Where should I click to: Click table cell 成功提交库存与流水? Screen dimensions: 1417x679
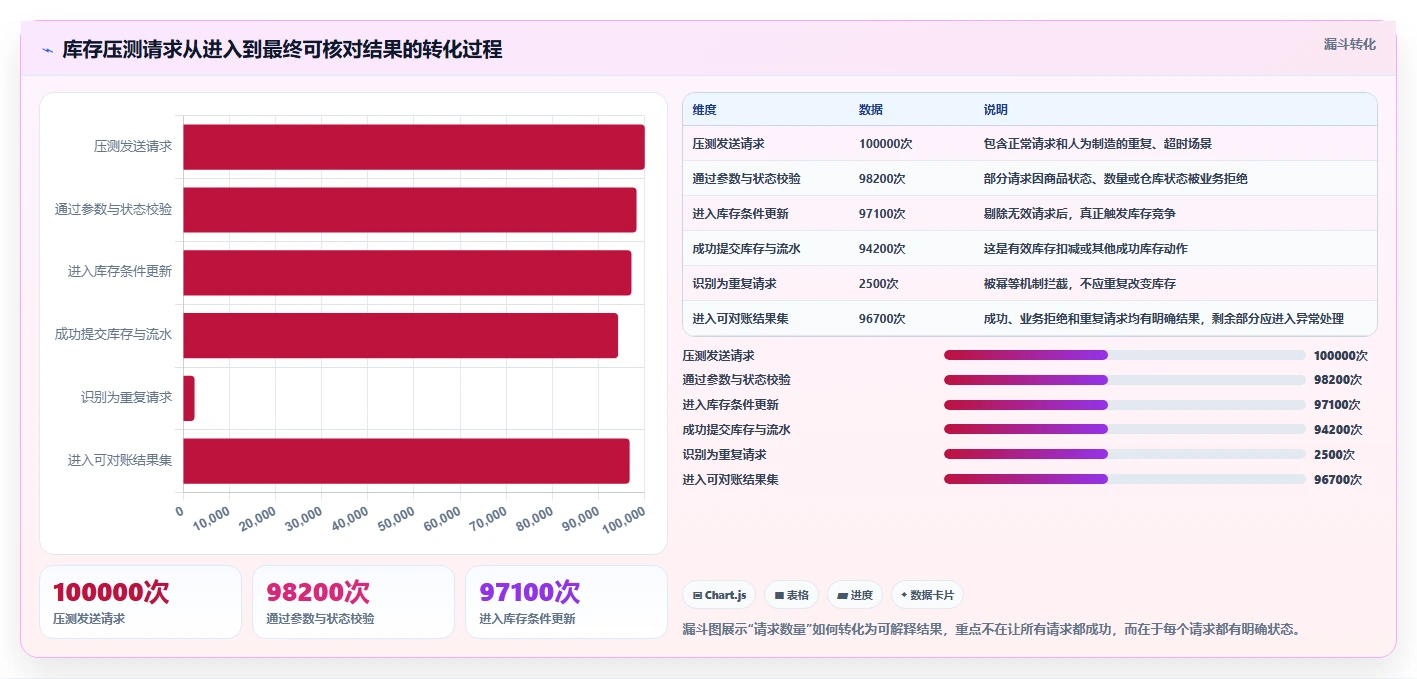(746, 249)
